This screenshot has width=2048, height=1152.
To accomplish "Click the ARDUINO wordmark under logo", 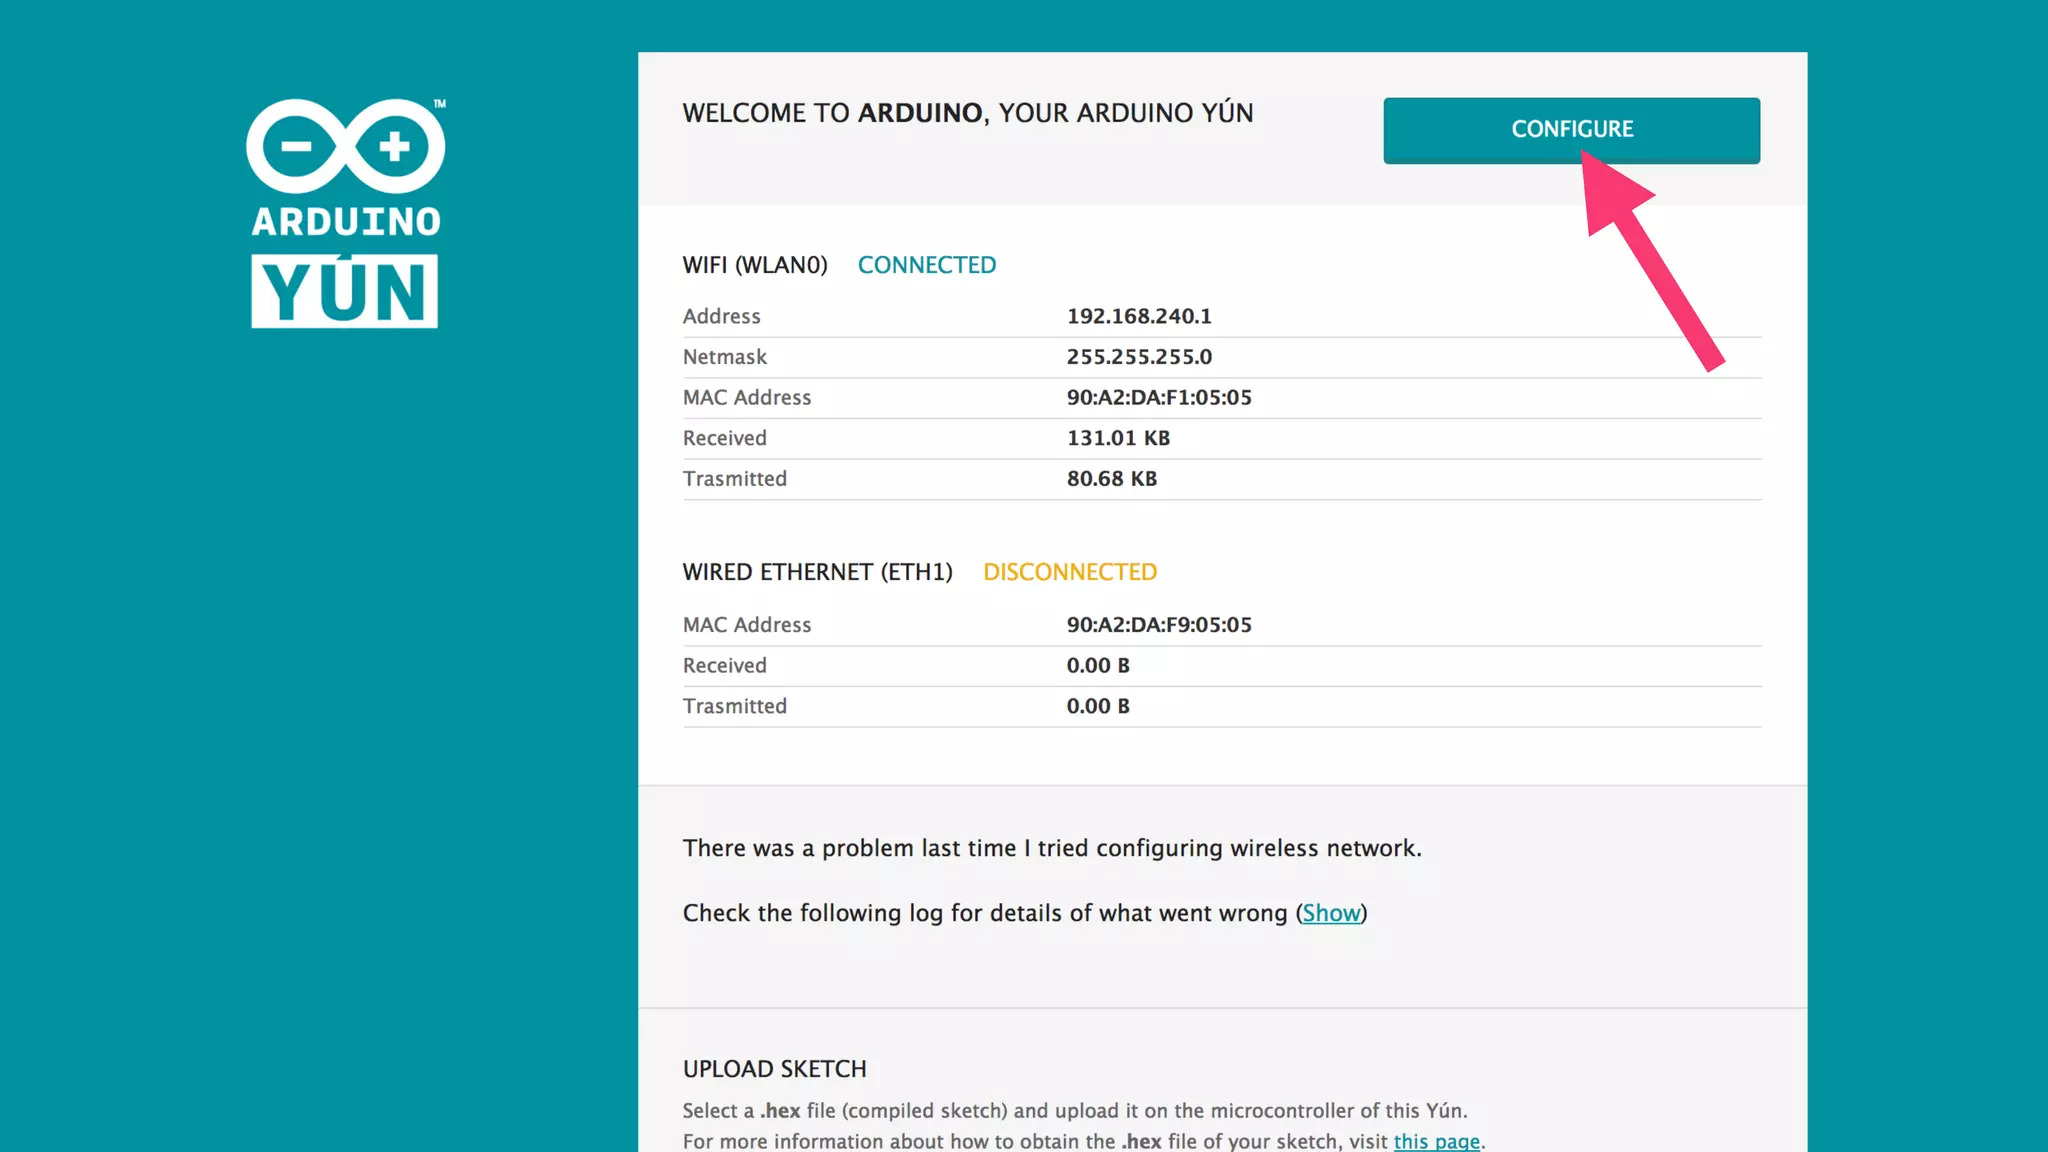I will 345,221.
